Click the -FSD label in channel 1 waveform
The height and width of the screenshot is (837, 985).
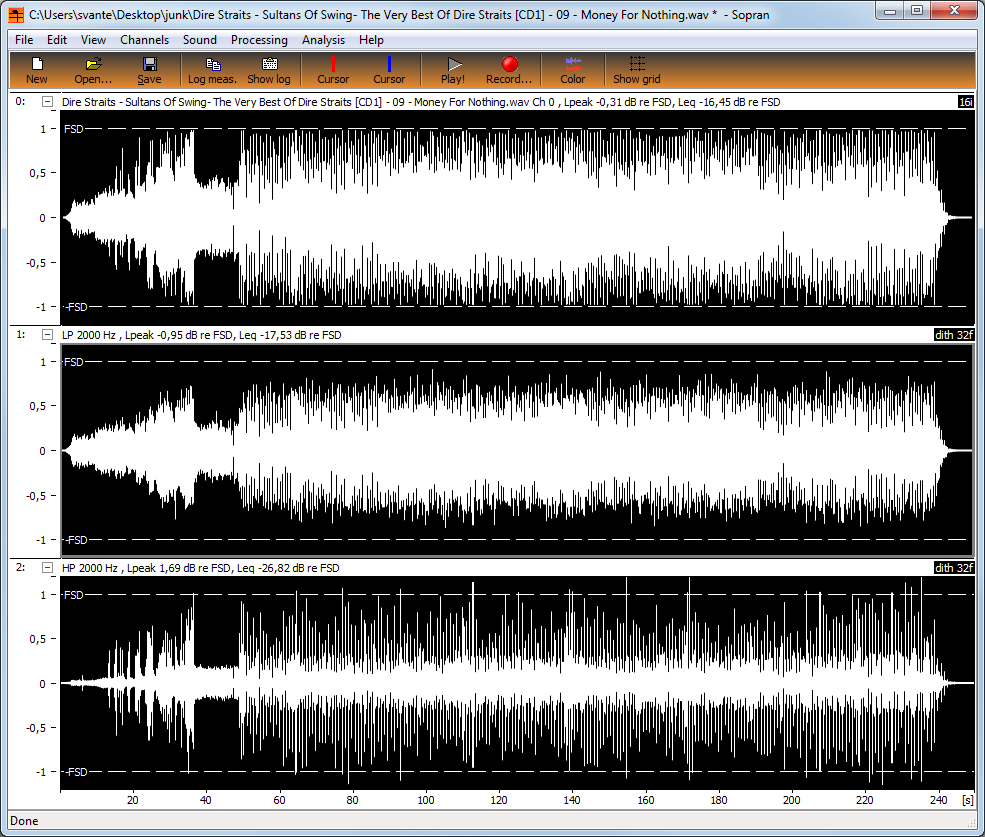pos(76,540)
